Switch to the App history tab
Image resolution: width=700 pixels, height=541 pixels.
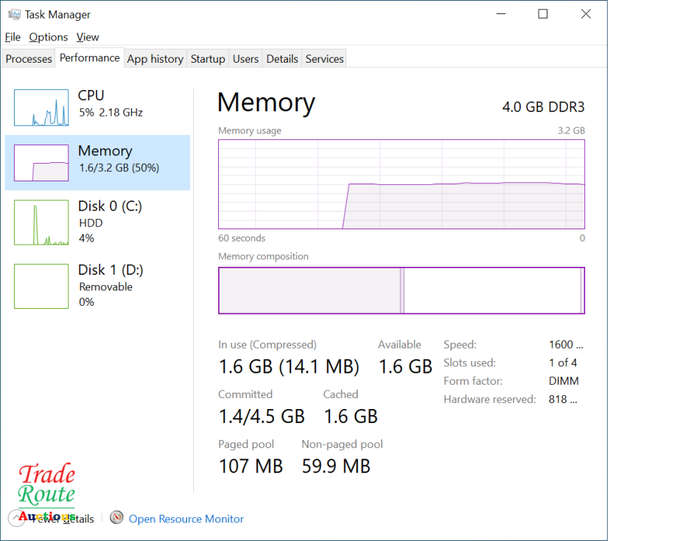tap(155, 59)
